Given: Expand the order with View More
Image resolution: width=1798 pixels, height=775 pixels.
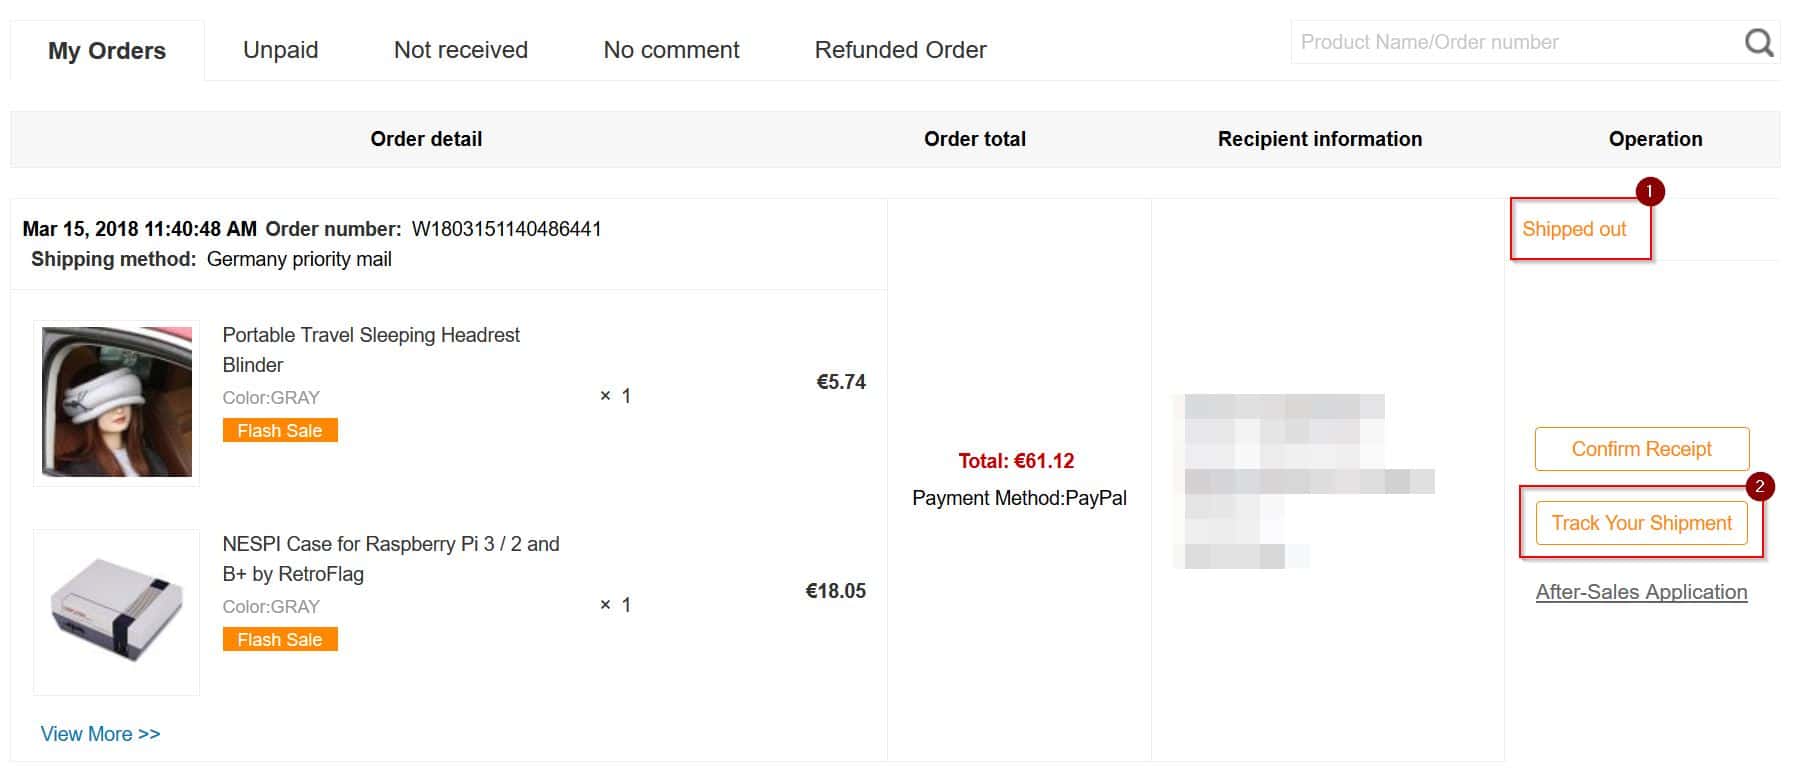Looking at the screenshot, I should click(100, 734).
